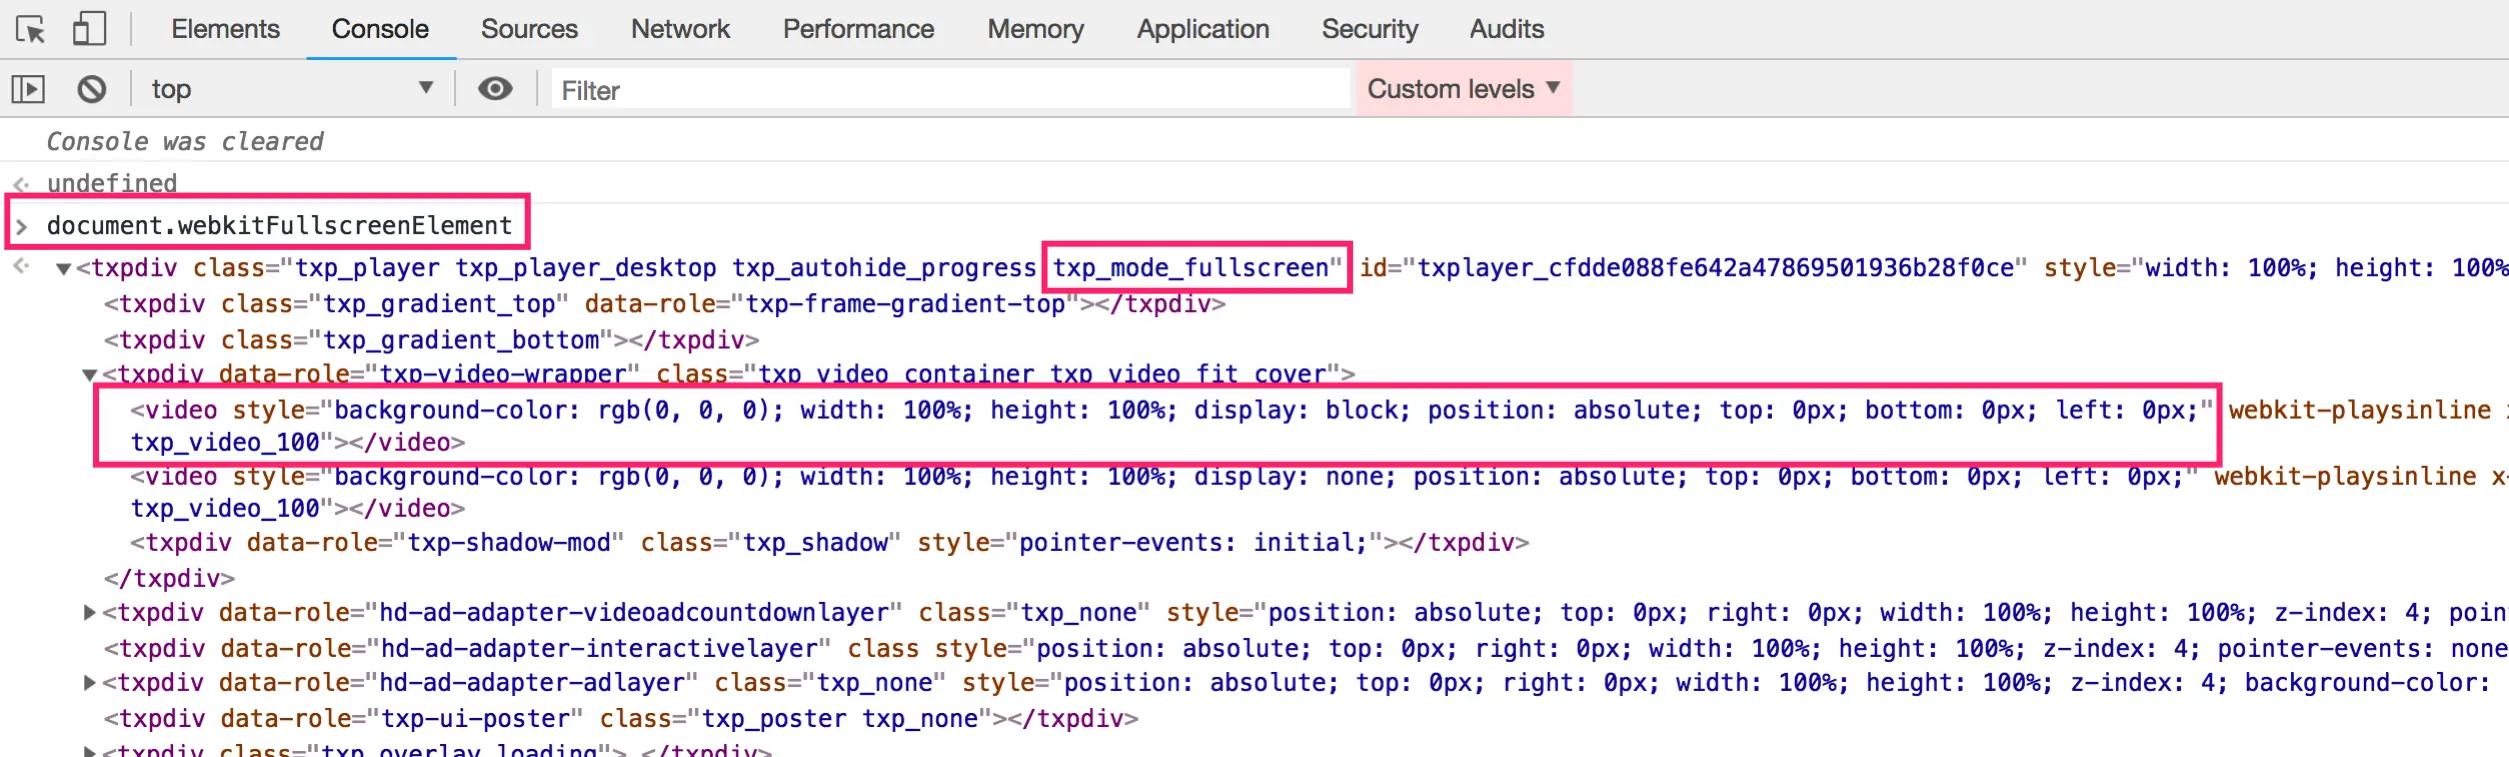Open the Memory tab

pos(1035,29)
